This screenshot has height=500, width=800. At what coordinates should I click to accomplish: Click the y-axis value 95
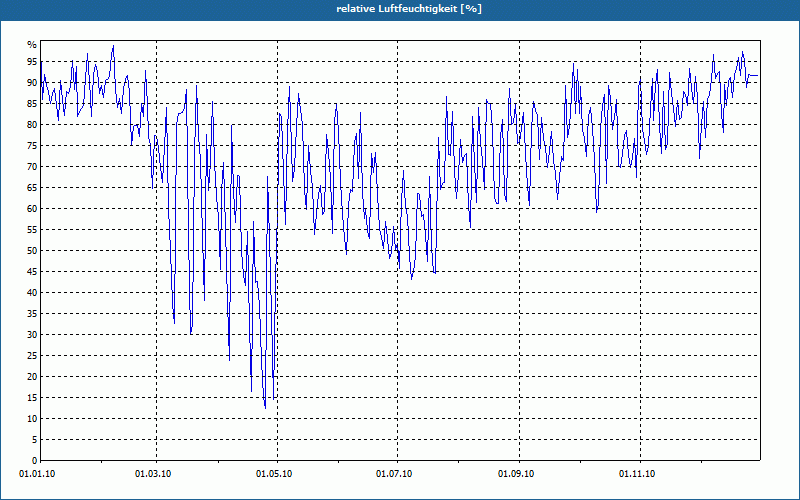[x=32, y=62]
